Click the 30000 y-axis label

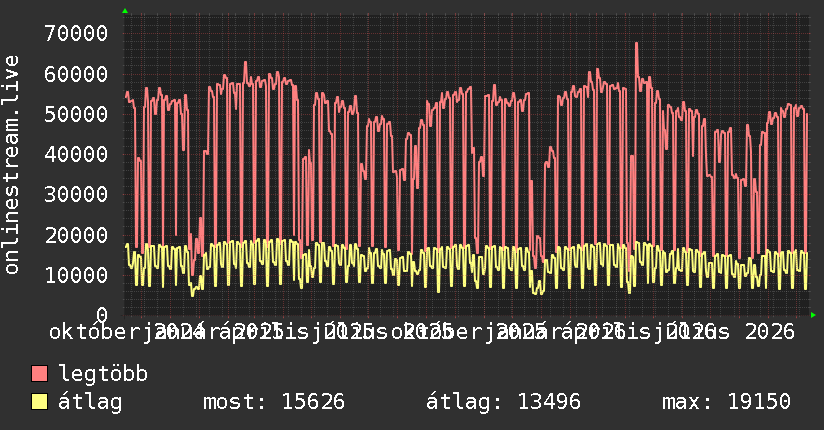tap(76, 194)
